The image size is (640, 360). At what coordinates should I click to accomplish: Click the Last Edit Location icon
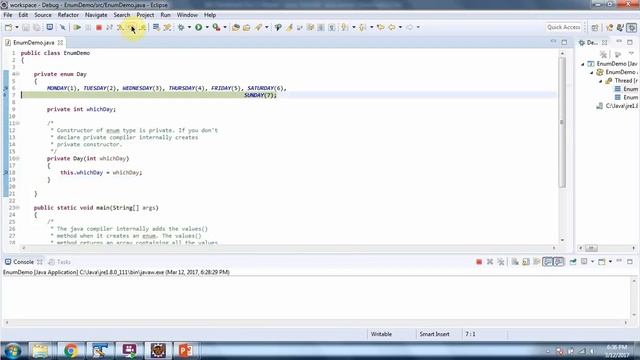380,27
